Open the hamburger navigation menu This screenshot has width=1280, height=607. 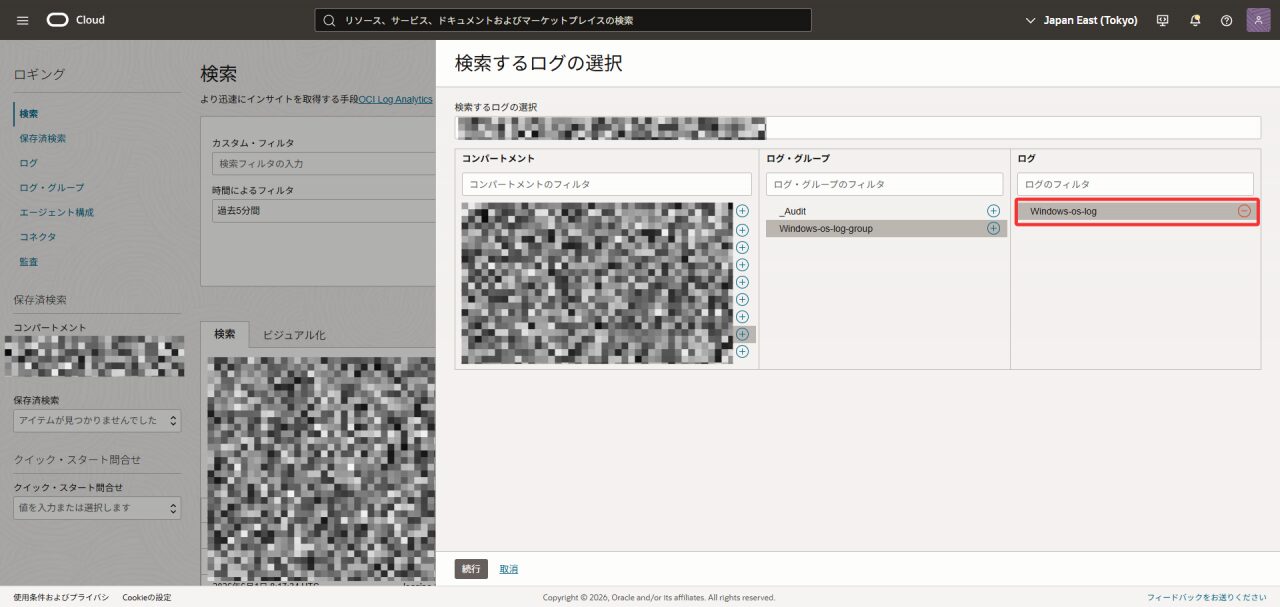click(23, 20)
